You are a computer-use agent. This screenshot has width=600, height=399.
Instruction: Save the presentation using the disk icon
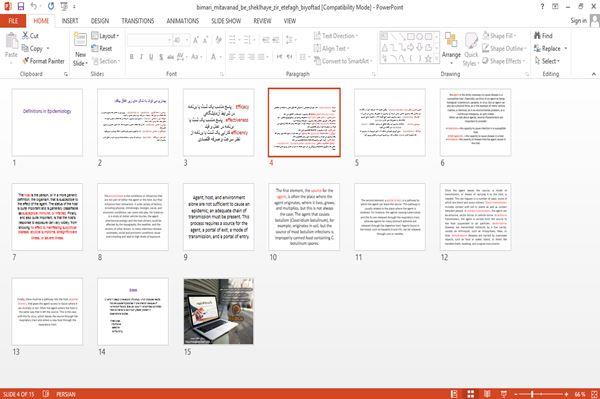pos(21,7)
